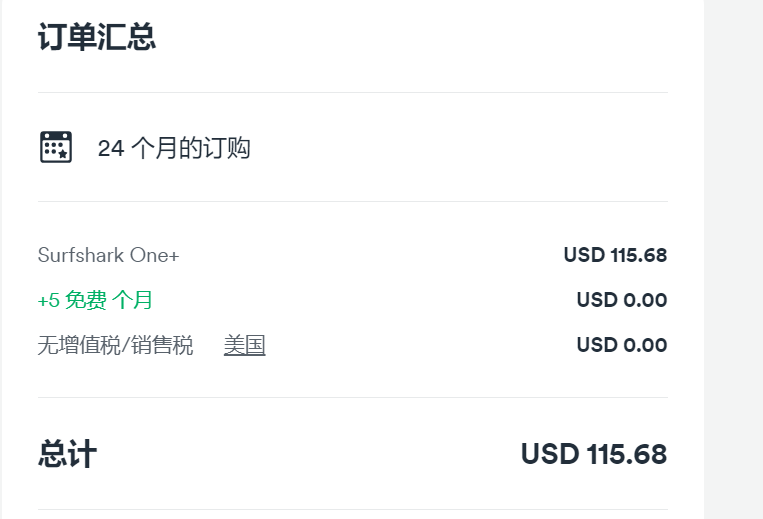Click the gray area right of the summary panel
This screenshot has width=763, height=519.
point(733,260)
